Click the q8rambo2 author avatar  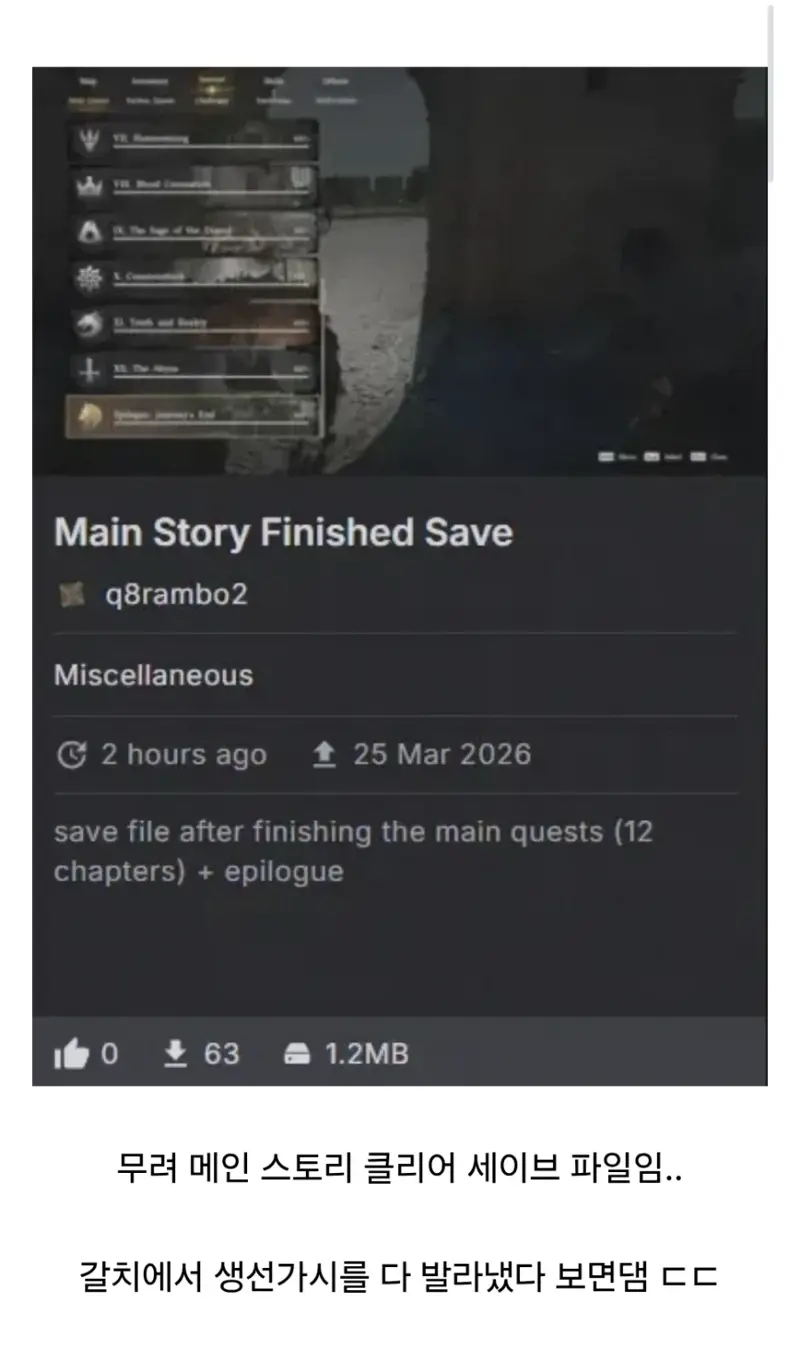click(72, 595)
